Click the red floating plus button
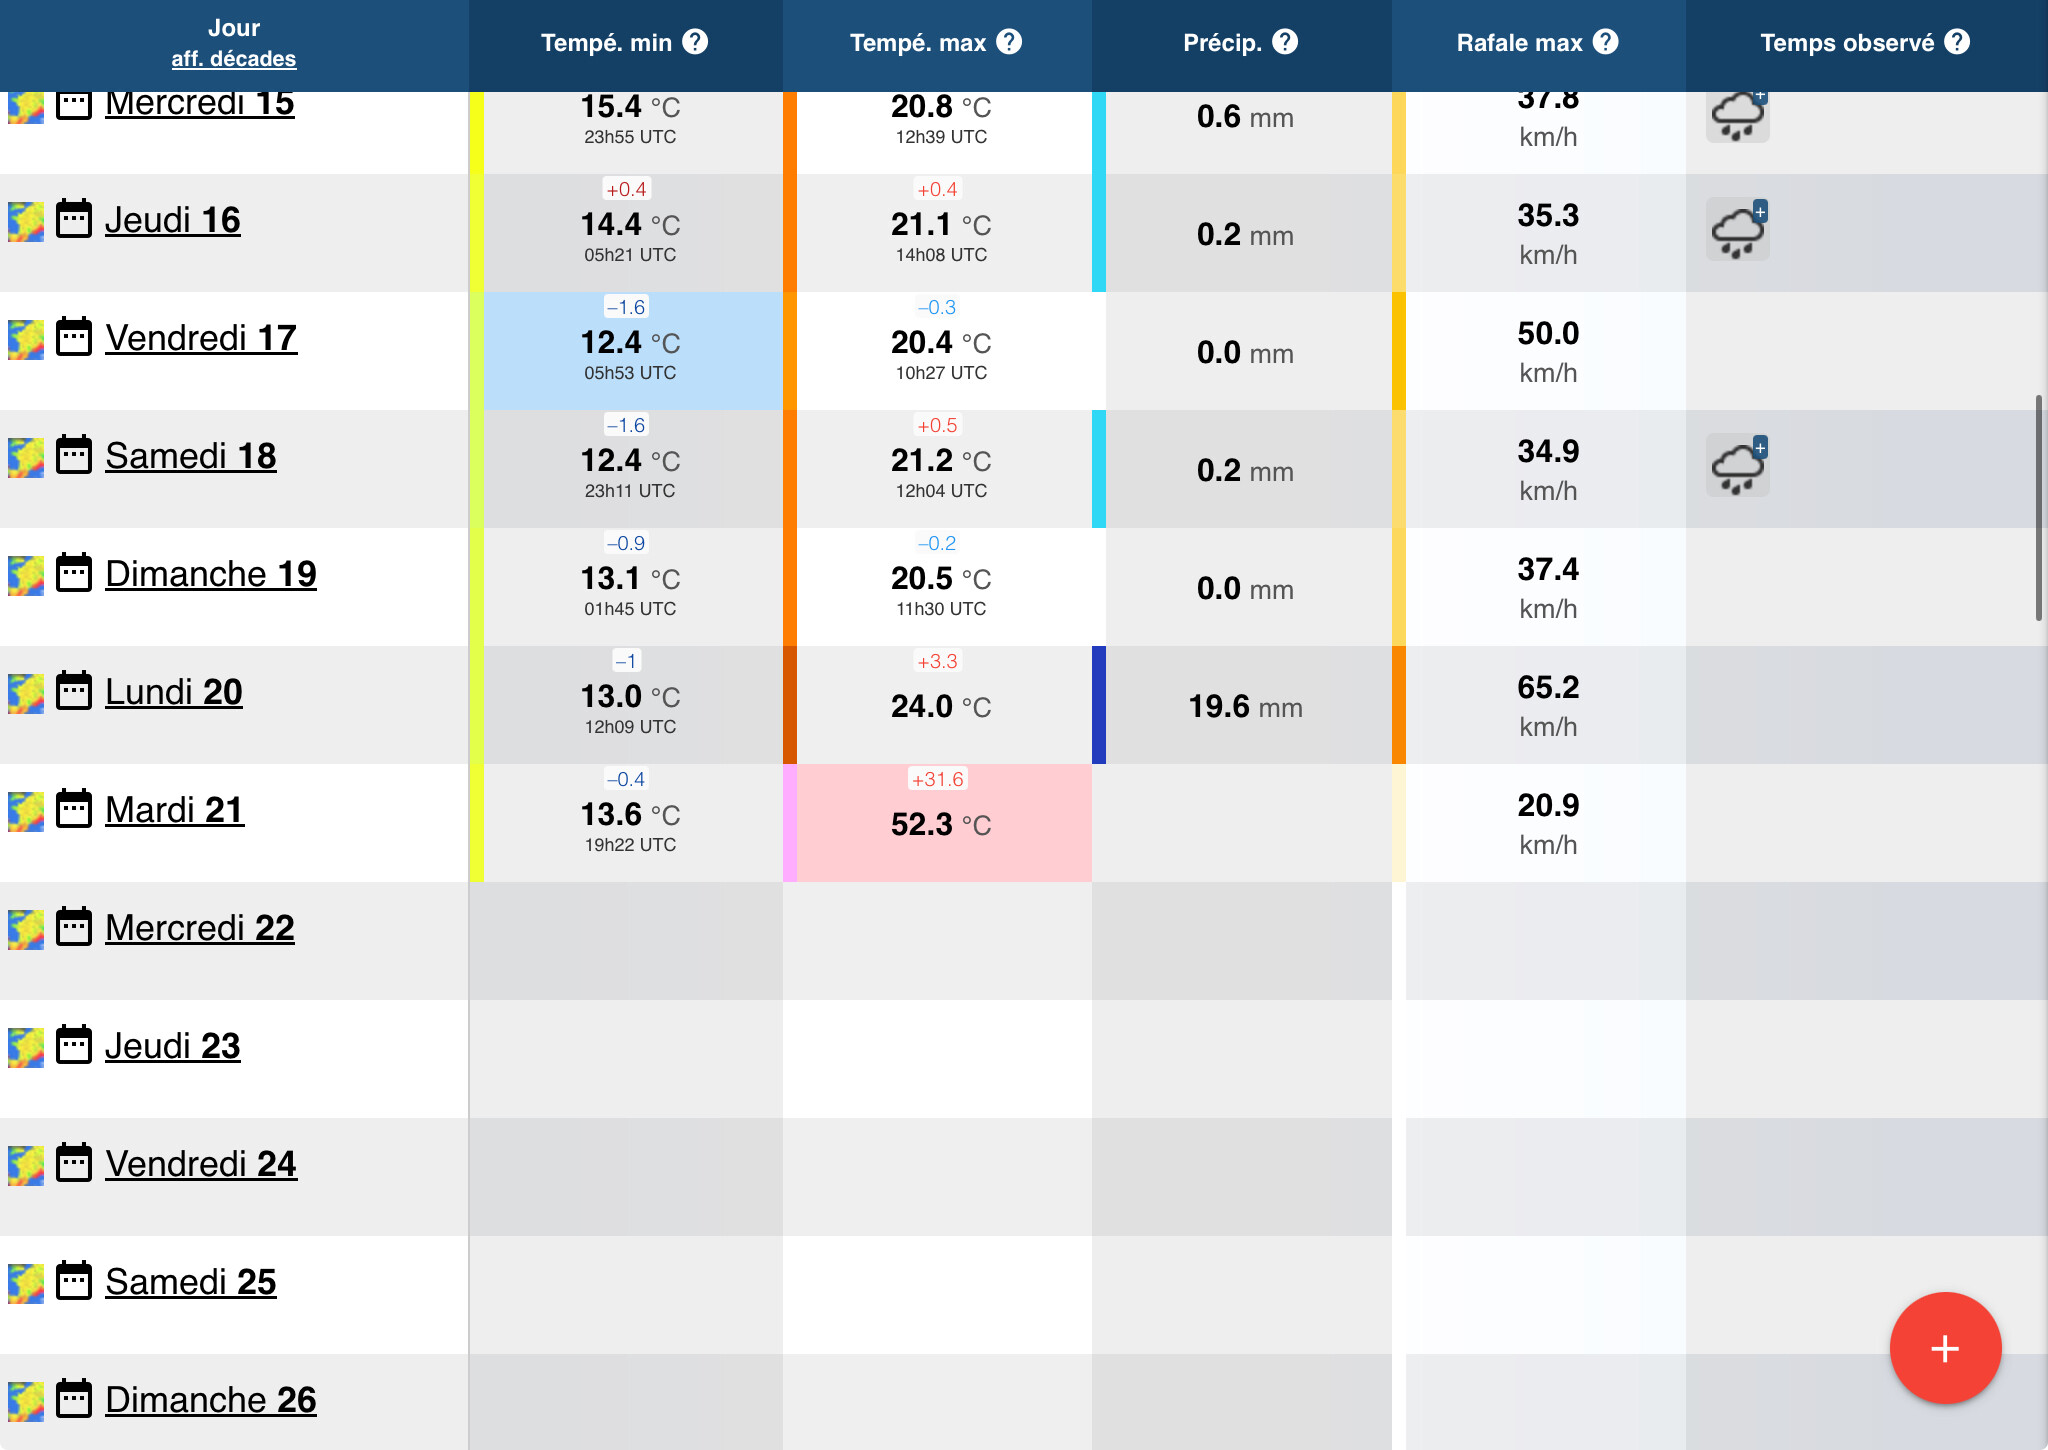 pos(1944,1348)
